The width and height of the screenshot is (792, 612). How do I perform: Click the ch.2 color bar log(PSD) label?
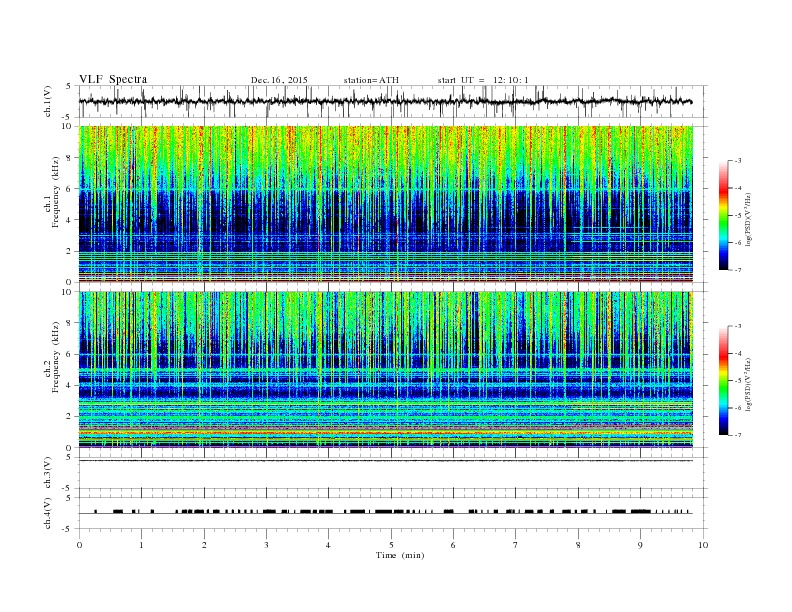click(749, 384)
